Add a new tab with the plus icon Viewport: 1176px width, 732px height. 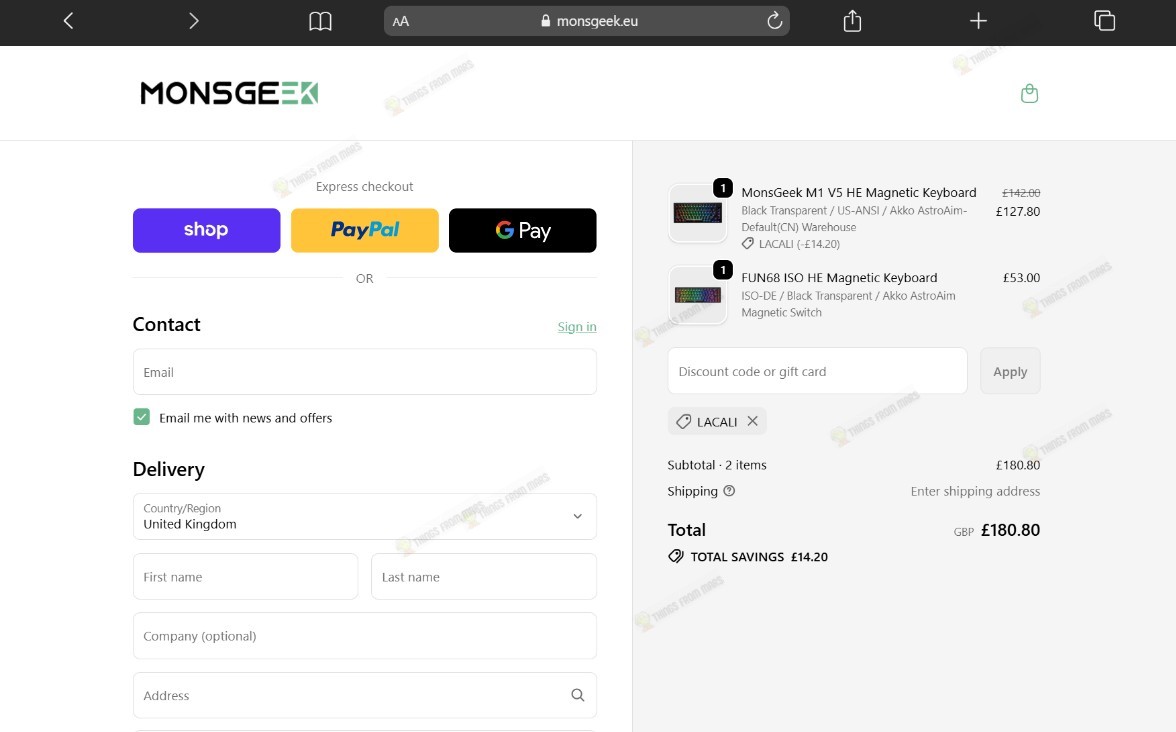[978, 21]
